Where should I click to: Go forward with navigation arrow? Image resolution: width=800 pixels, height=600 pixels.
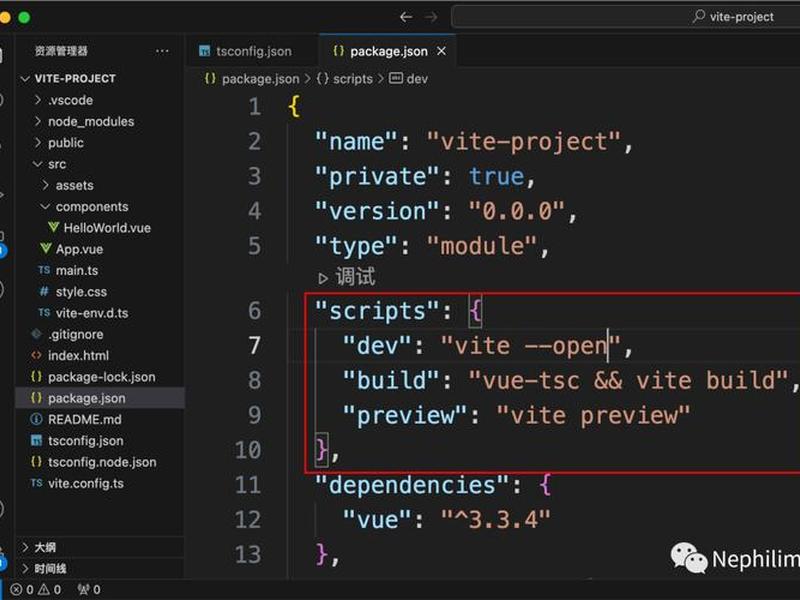(431, 17)
